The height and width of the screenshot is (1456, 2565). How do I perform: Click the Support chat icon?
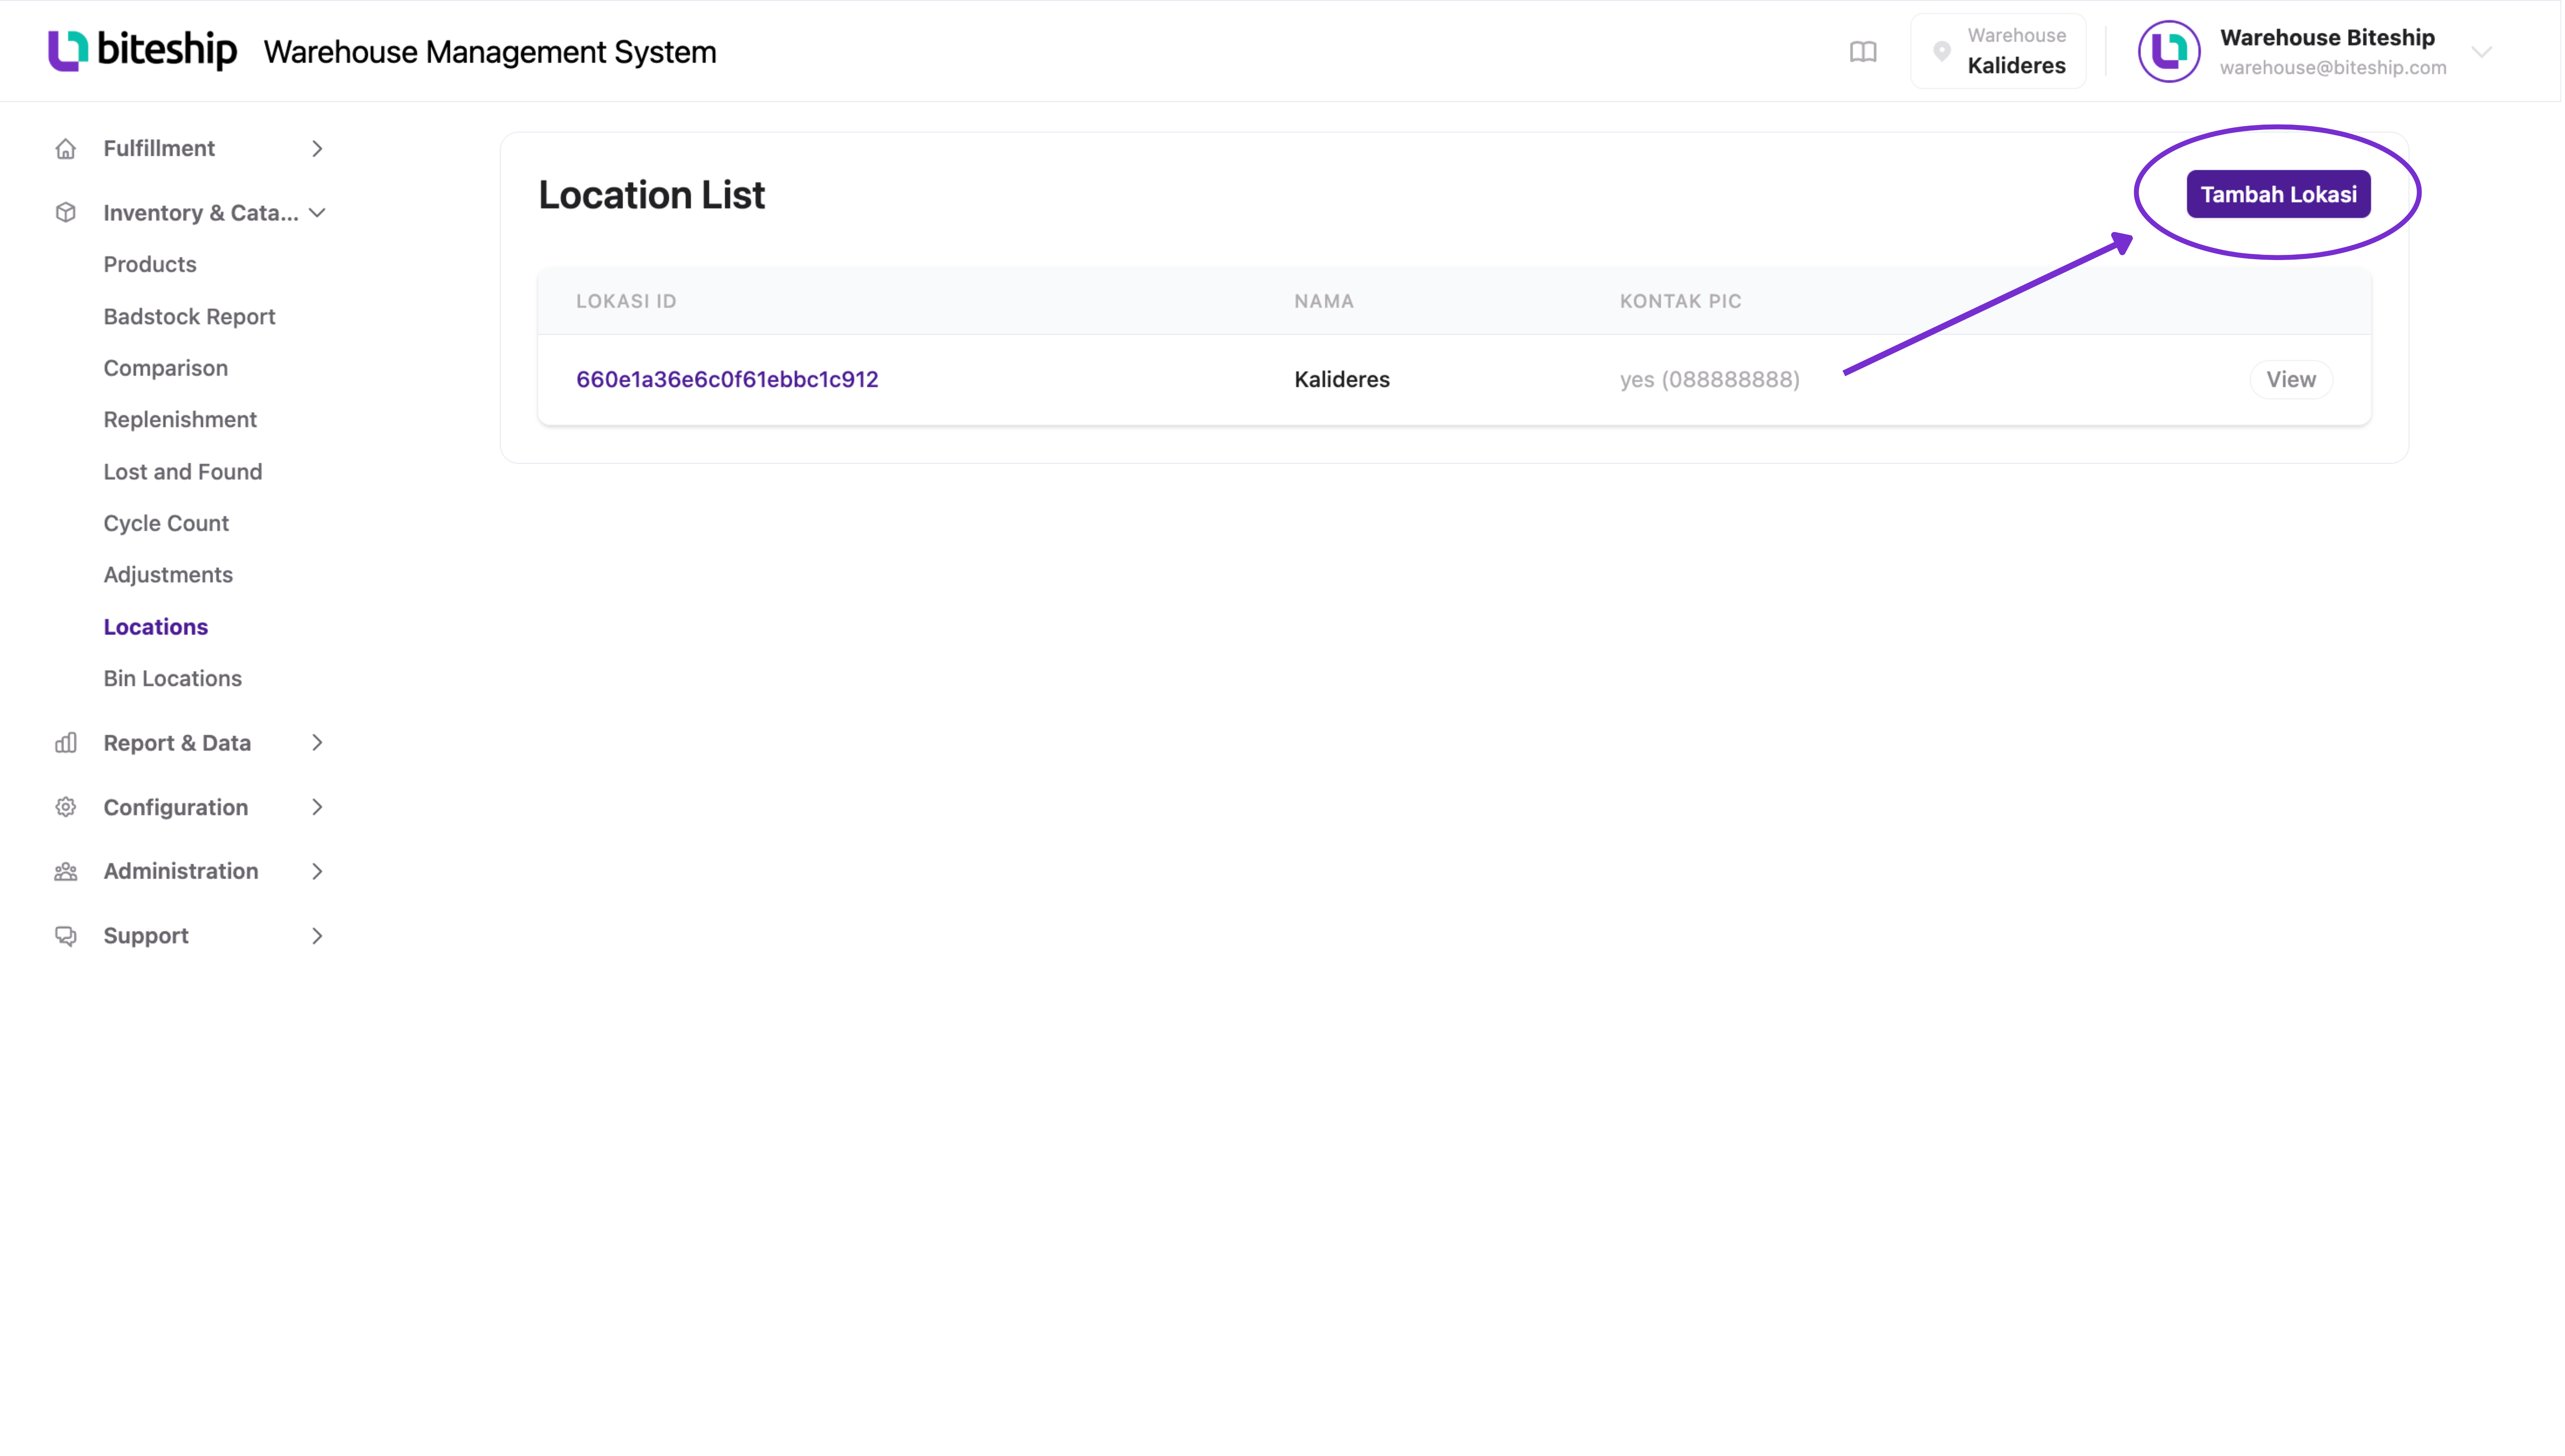pyautogui.click(x=66, y=936)
